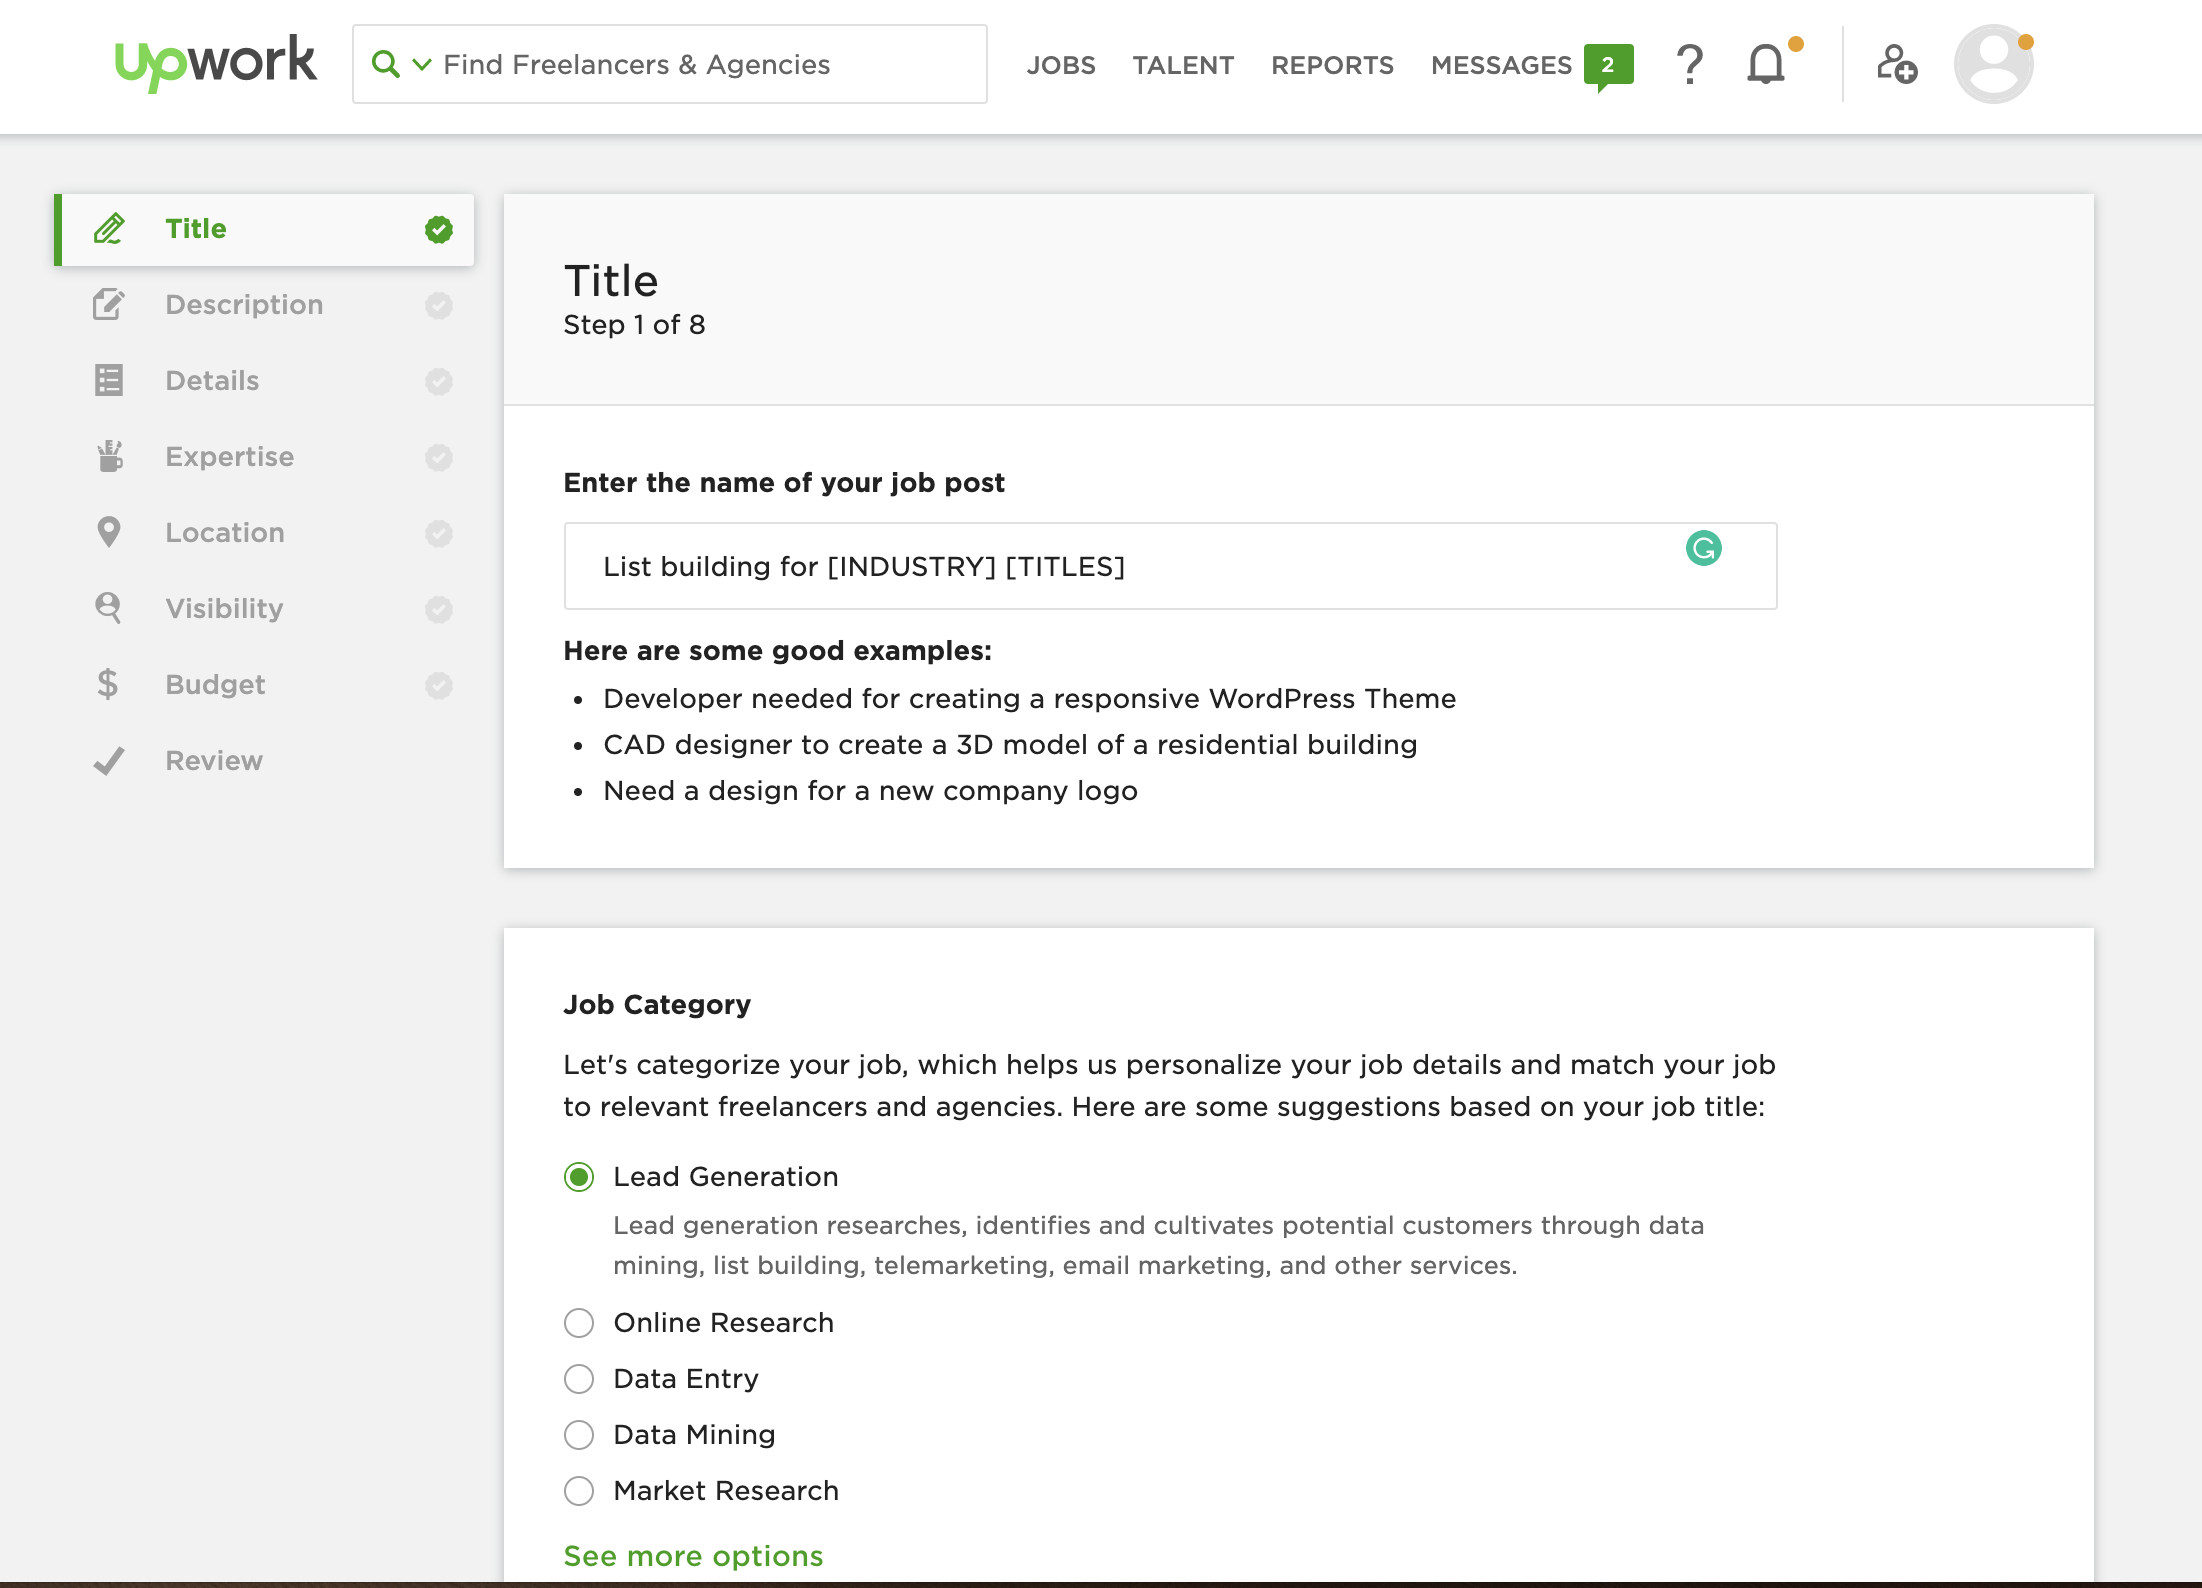Choose the Data Mining radio button
Image resolution: width=2202 pixels, height=1588 pixels.
tap(579, 1435)
